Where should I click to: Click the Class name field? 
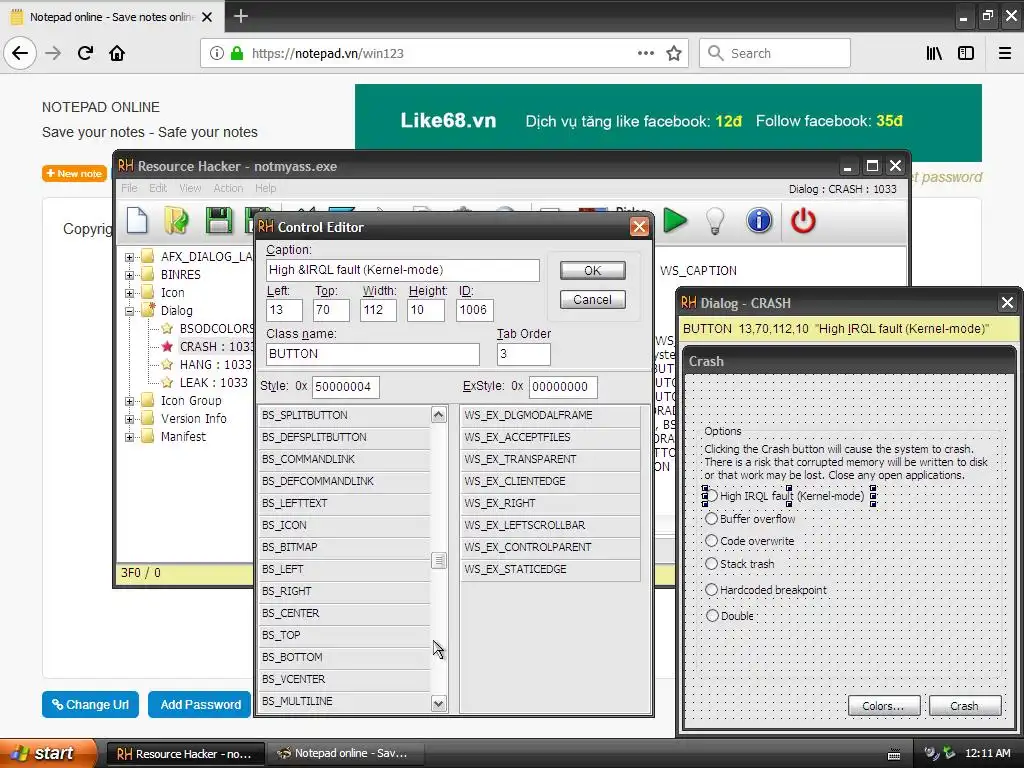coord(373,354)
